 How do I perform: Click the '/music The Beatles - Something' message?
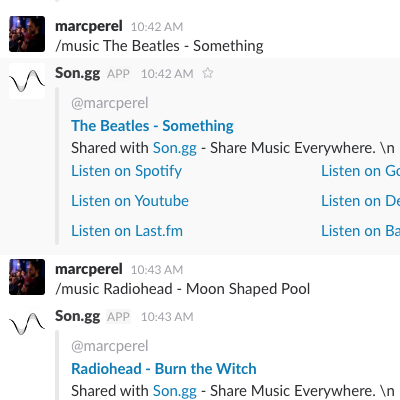click(159, 46)
